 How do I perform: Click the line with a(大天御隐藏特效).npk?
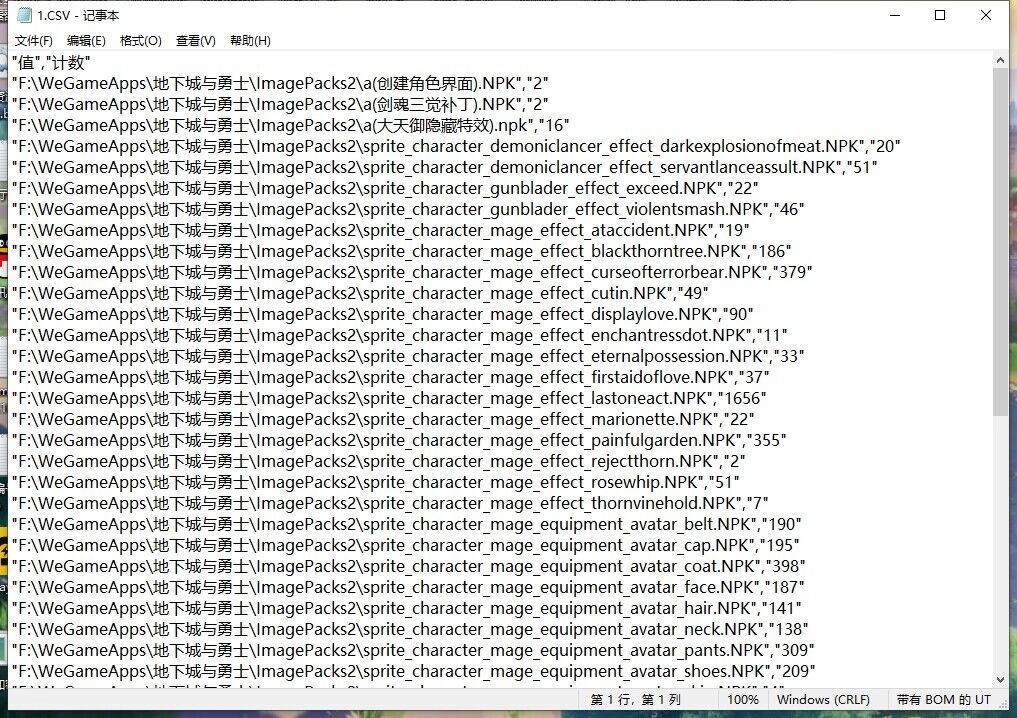pos(291,125)
